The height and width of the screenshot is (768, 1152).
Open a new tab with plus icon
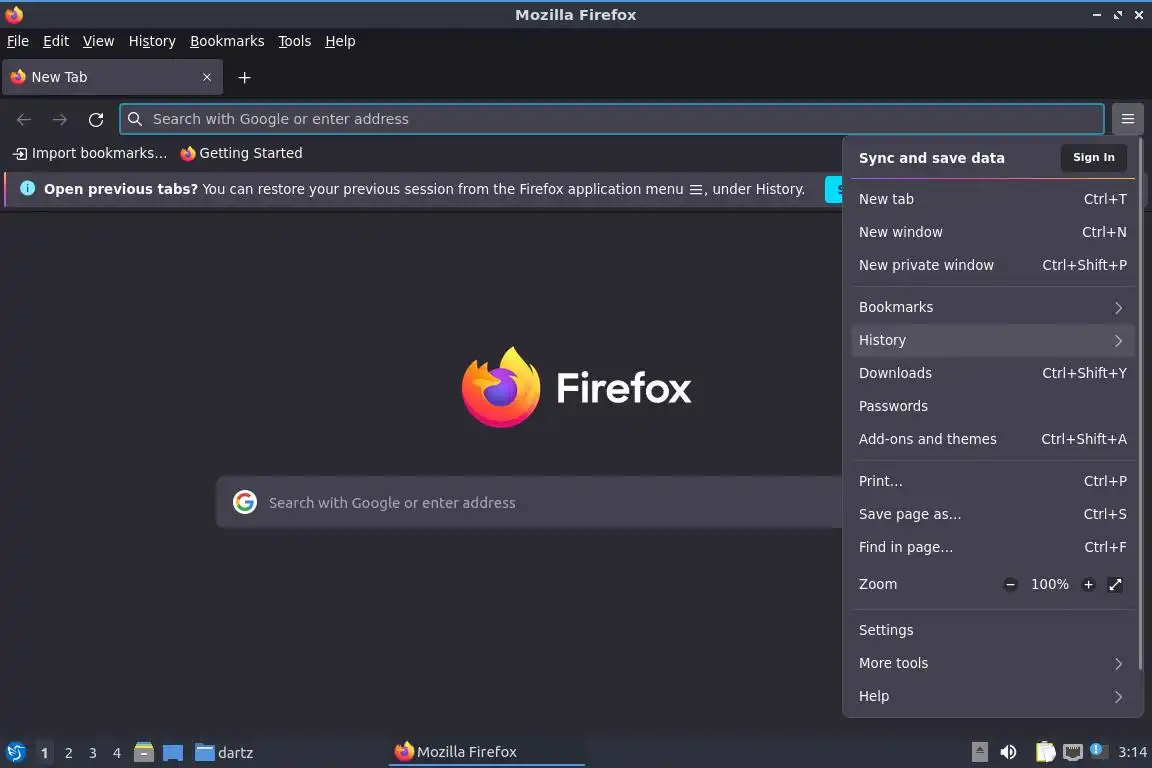(245, 77)
